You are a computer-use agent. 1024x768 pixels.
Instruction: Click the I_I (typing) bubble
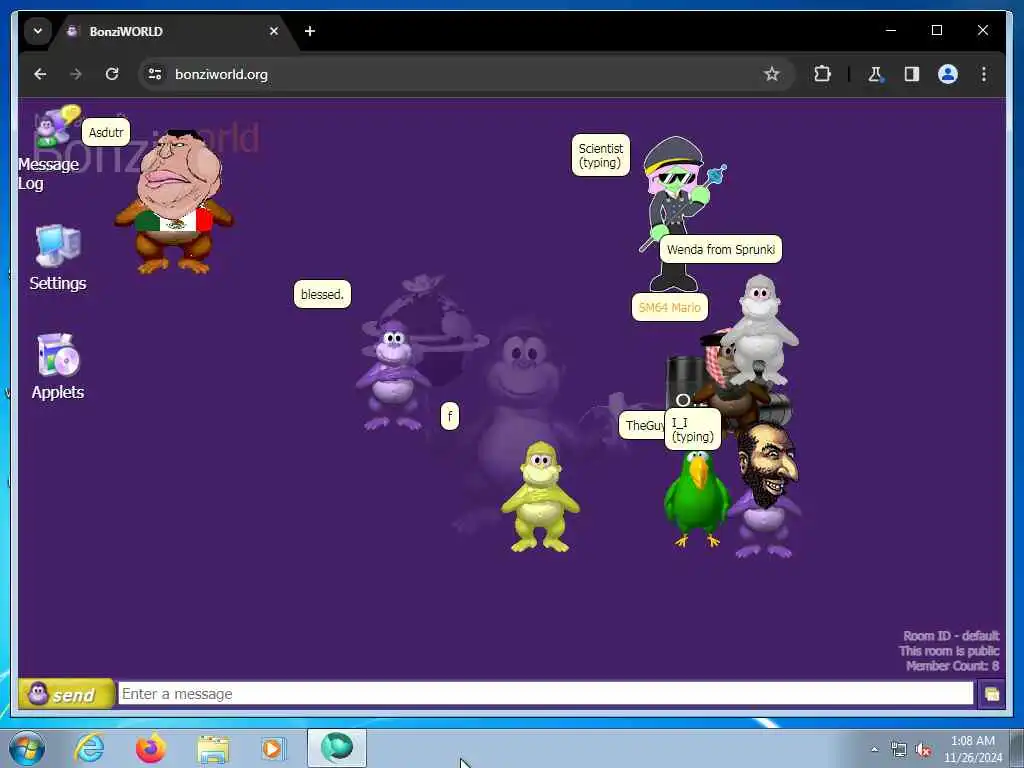click(x=693, y=430)
